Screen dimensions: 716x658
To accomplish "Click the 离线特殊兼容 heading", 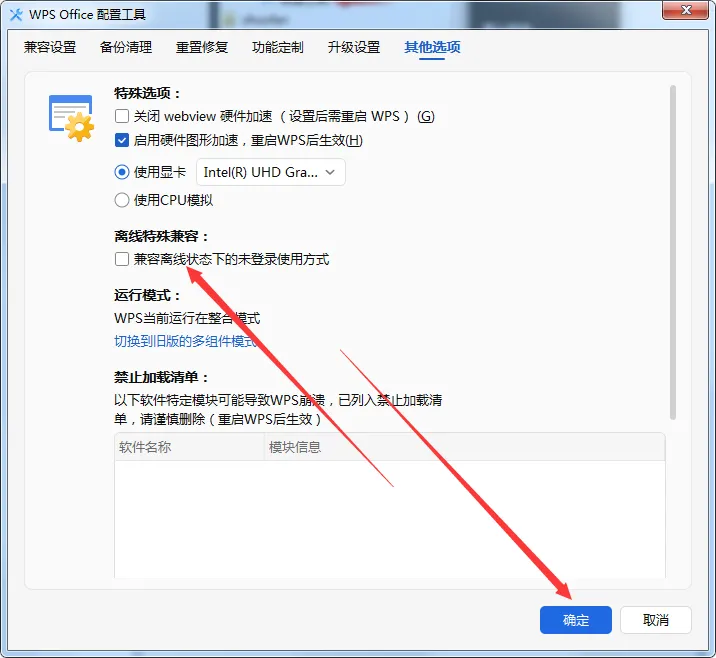I will tap(161, 236).
